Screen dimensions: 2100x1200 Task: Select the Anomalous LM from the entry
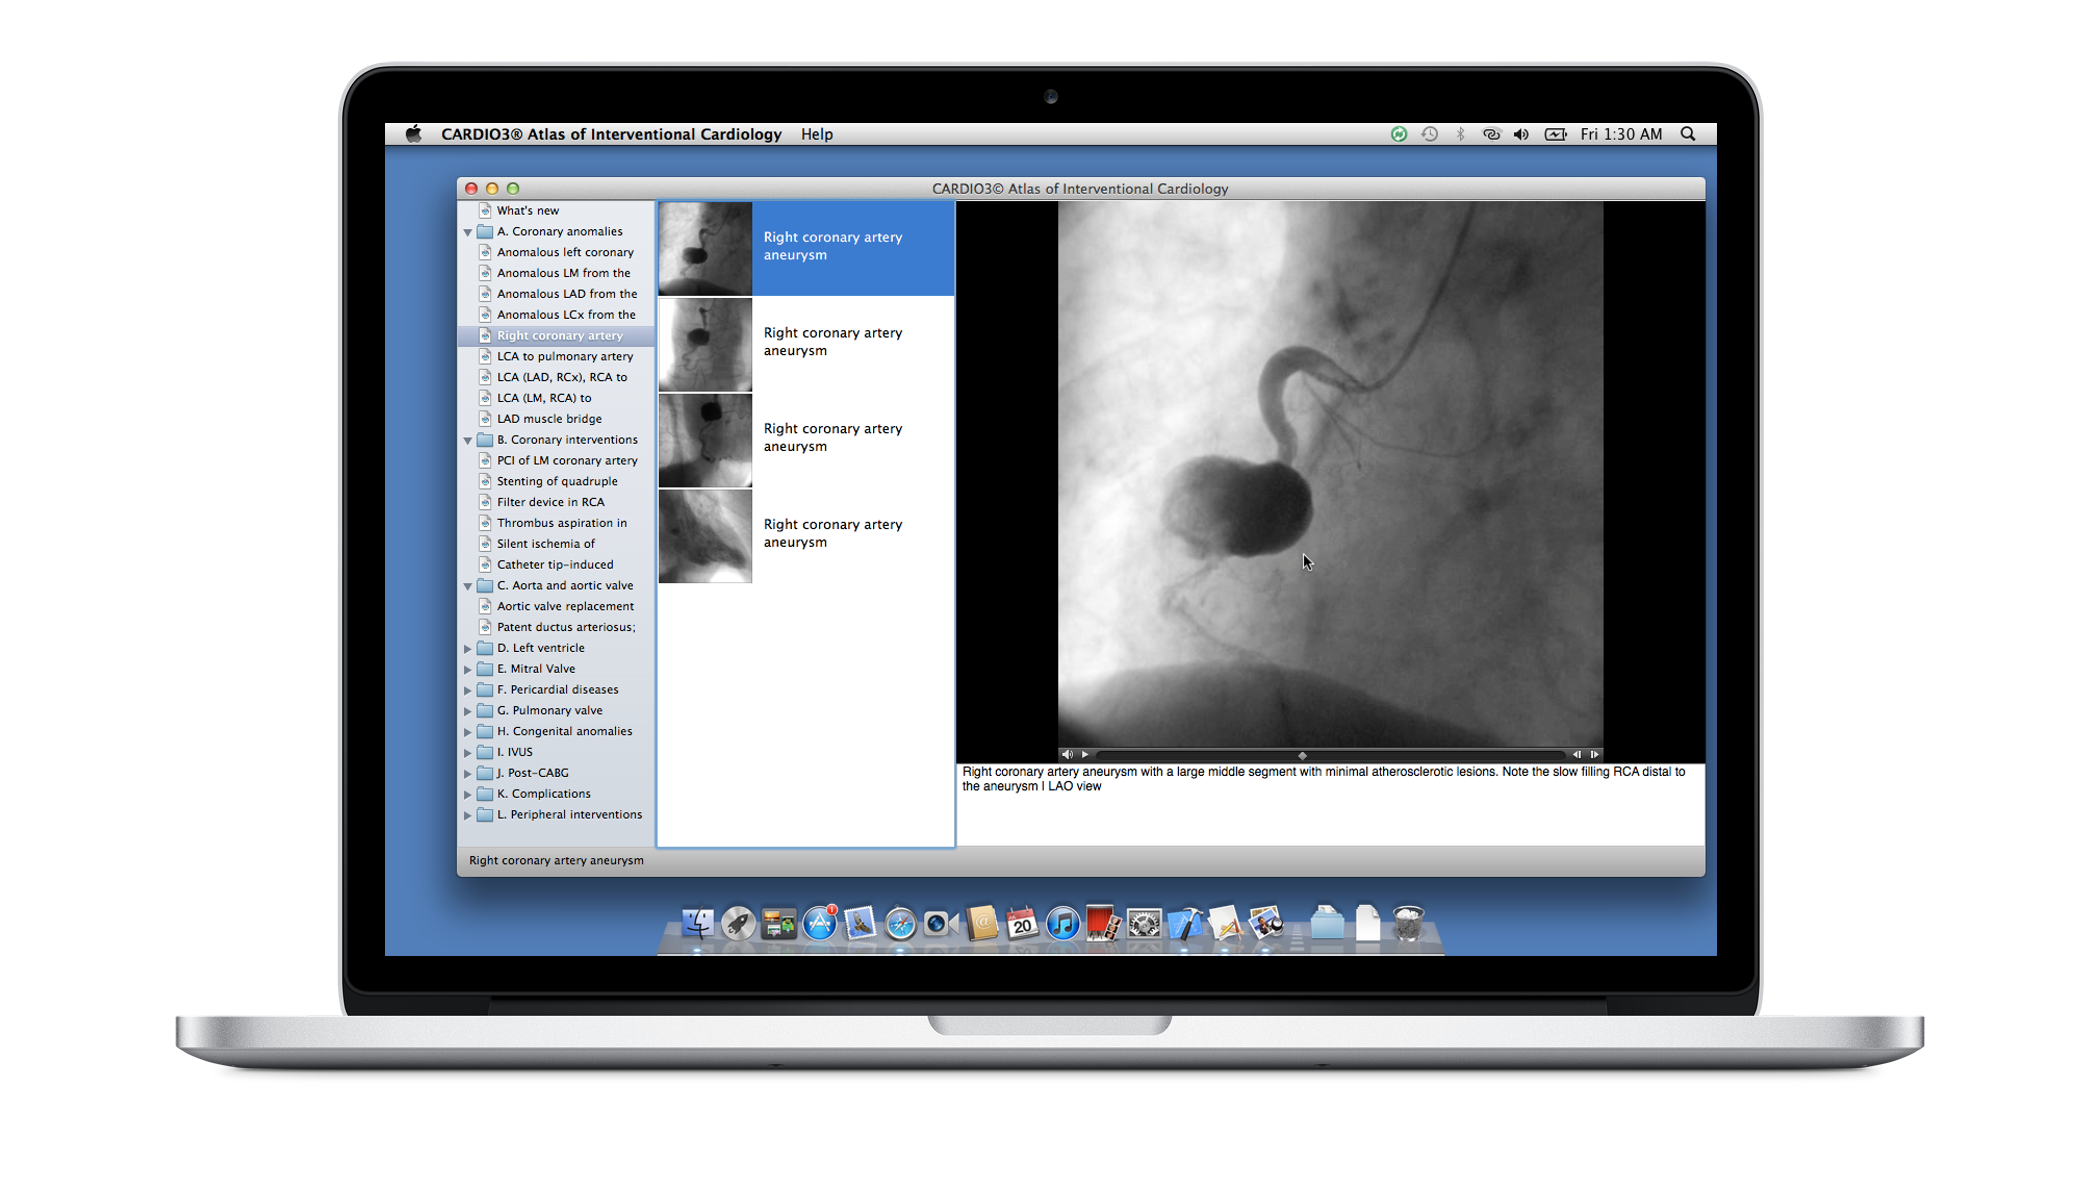(x=563, y=273)
